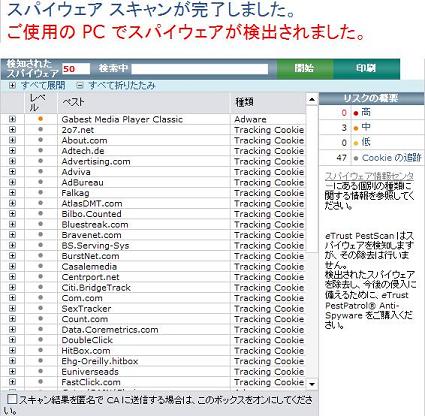The width and height of the screenshot is (425, 416).
Task: Click the list scrollbar up arrow
Action: [312, 99]
